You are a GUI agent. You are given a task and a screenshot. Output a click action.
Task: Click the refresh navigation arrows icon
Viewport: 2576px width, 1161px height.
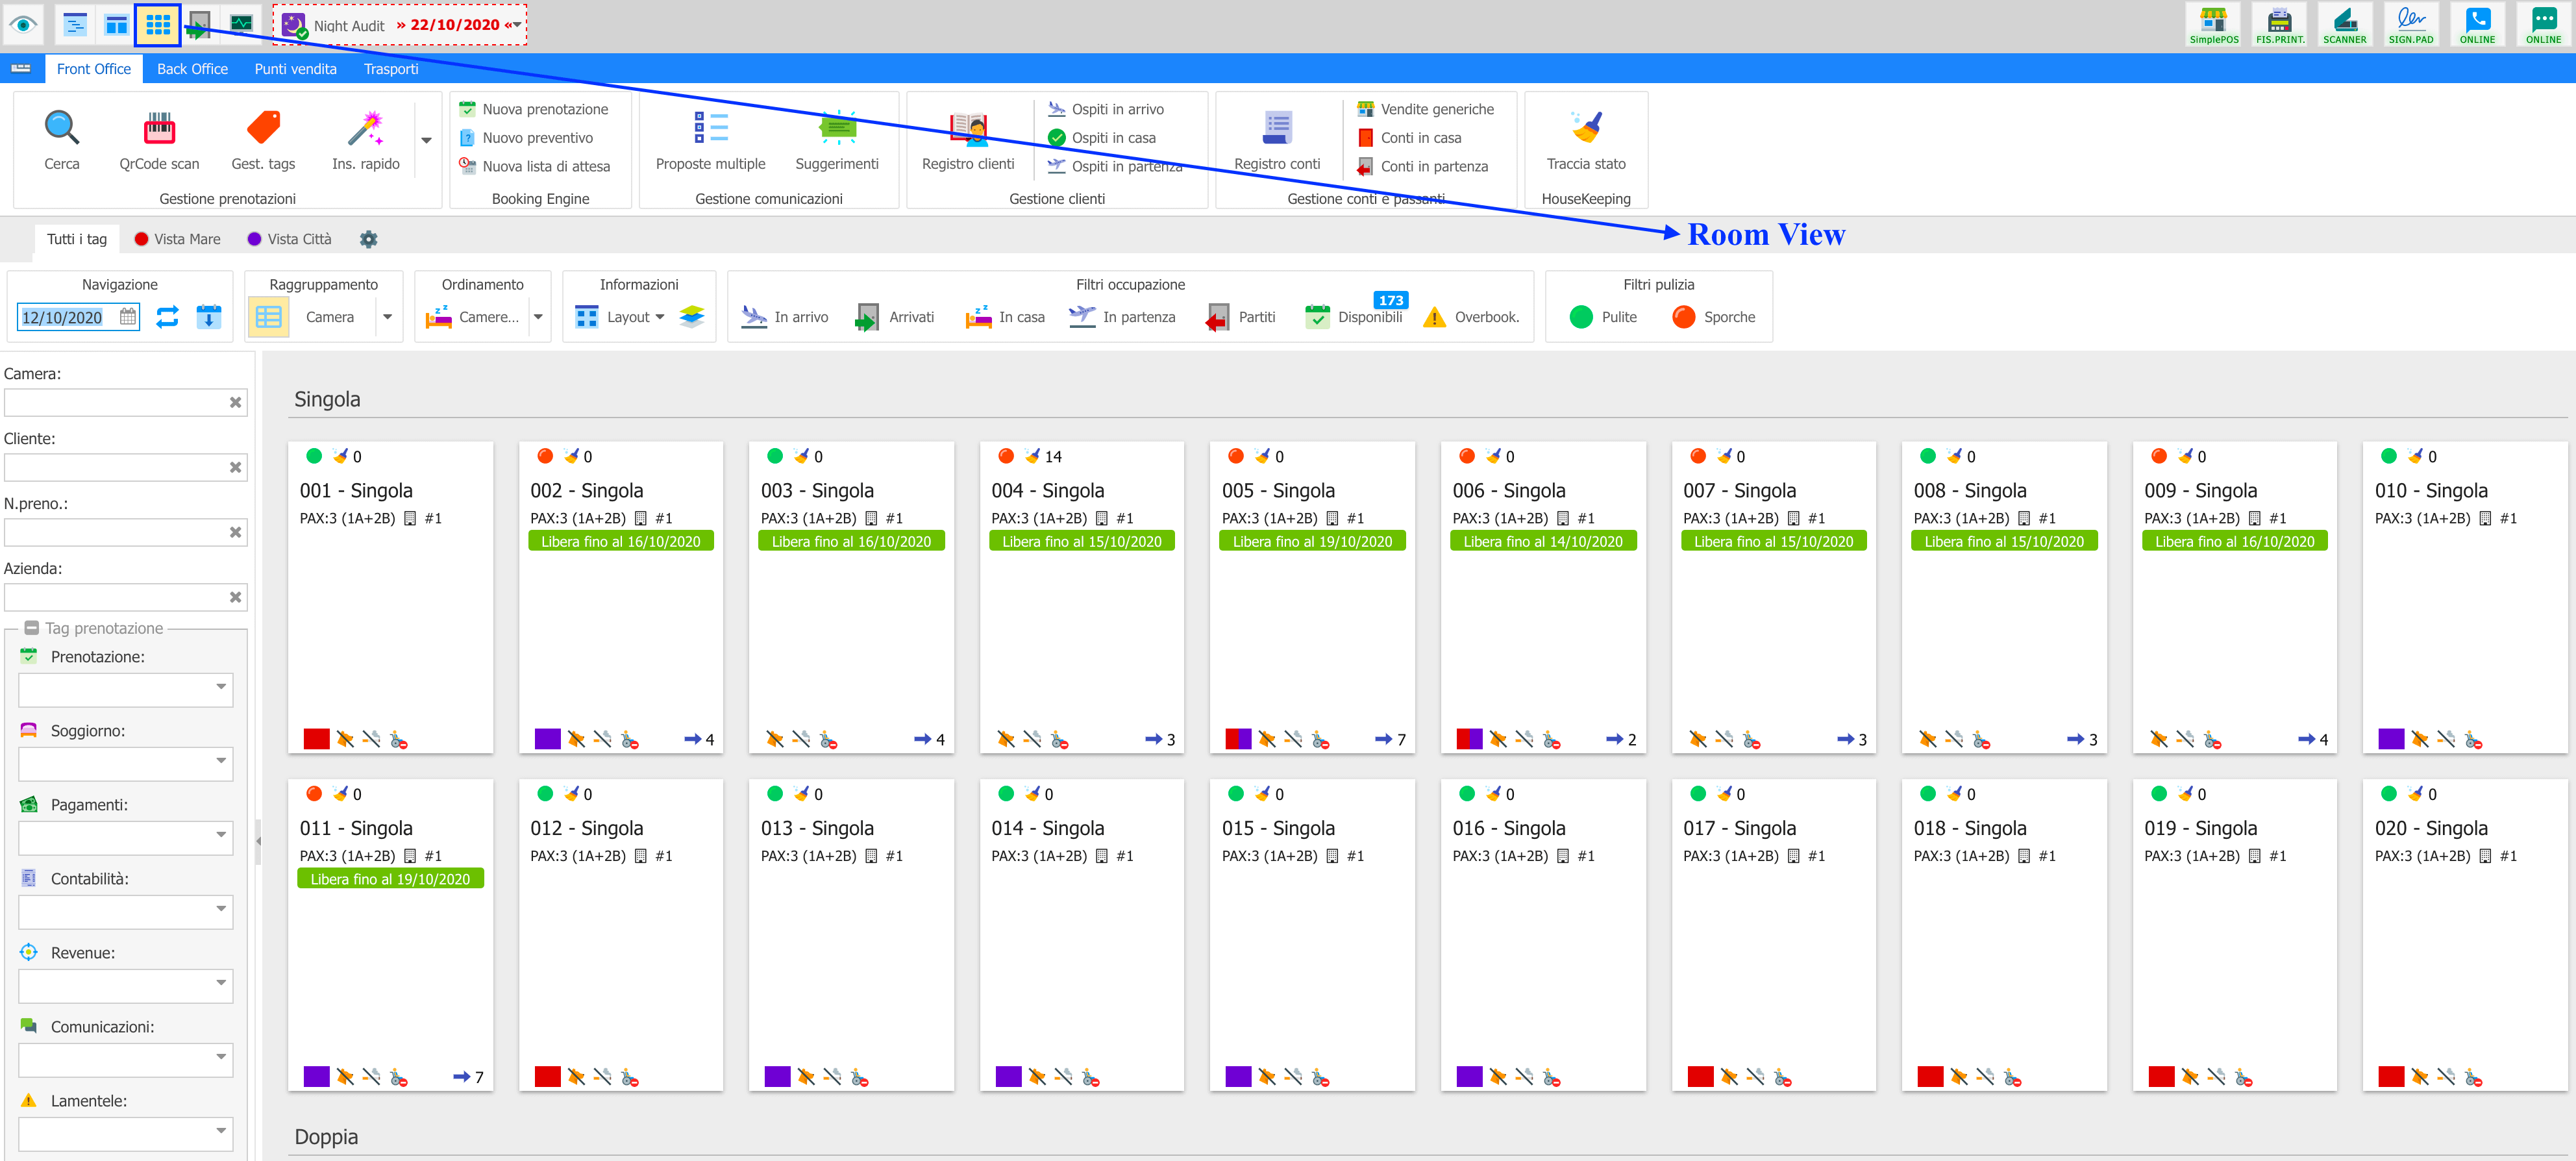pos(167,317)
